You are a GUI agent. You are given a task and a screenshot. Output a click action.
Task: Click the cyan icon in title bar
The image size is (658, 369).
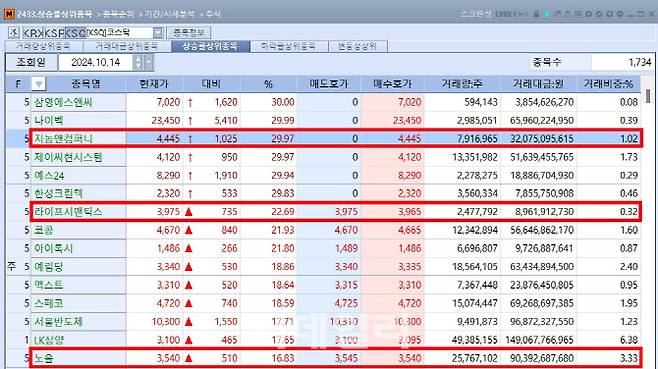pos(547,14)
